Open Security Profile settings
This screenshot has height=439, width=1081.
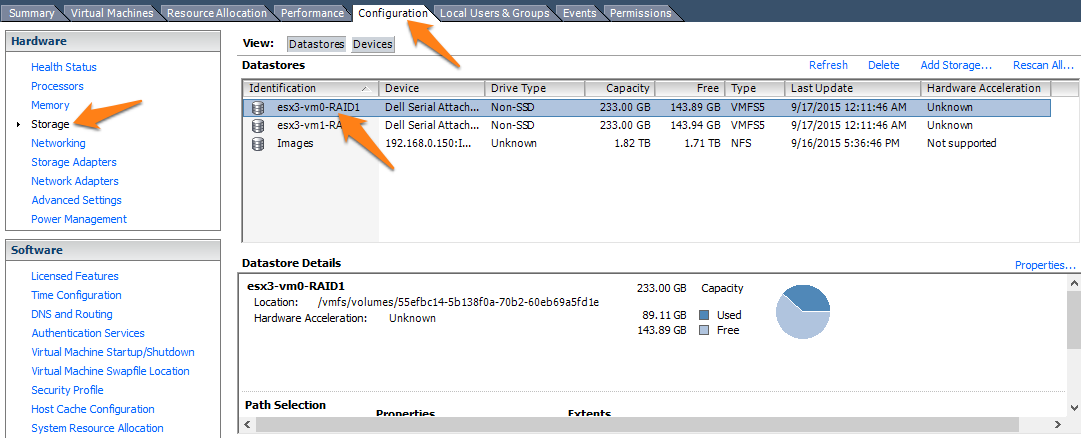67,390
